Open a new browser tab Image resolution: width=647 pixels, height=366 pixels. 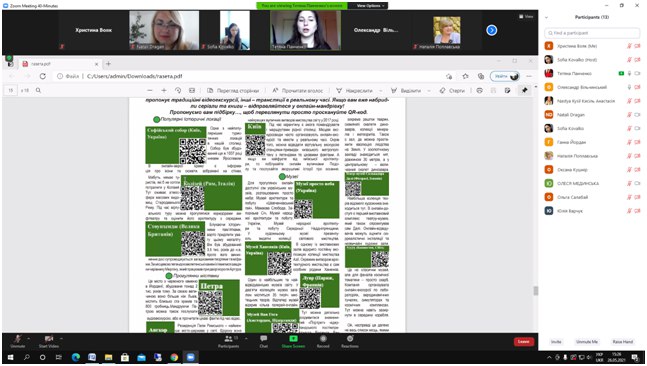[x=109, y=64]
